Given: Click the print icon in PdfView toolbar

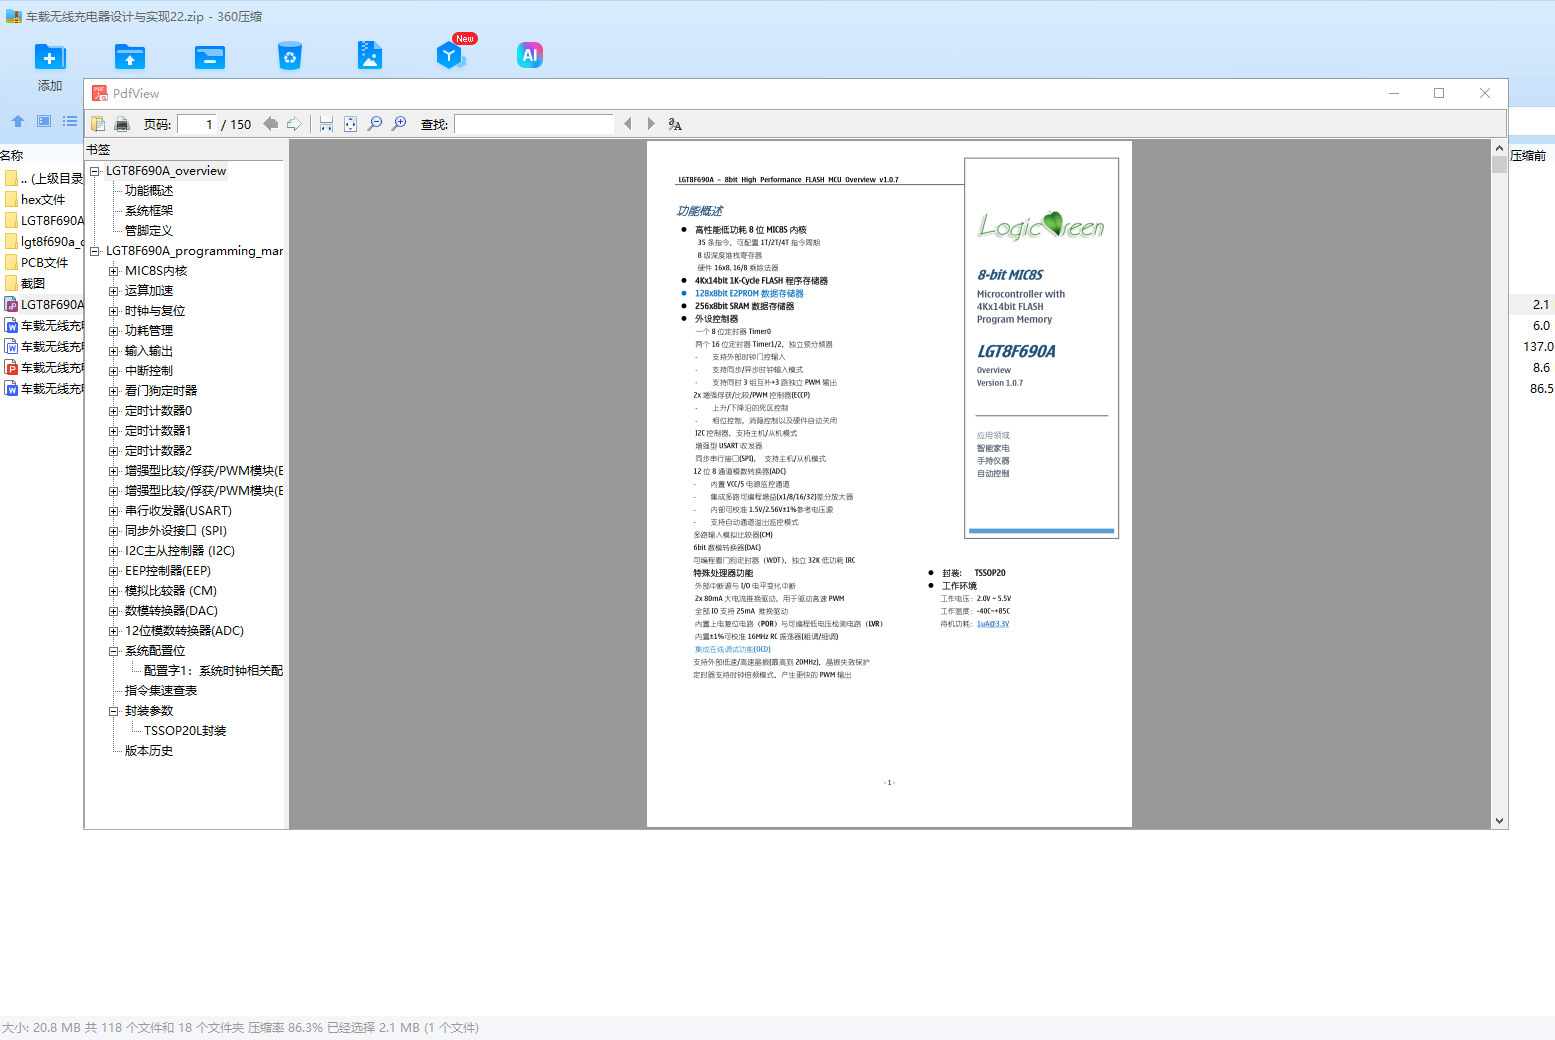Looking at the screenshot, I should click(x=122, y=124).
